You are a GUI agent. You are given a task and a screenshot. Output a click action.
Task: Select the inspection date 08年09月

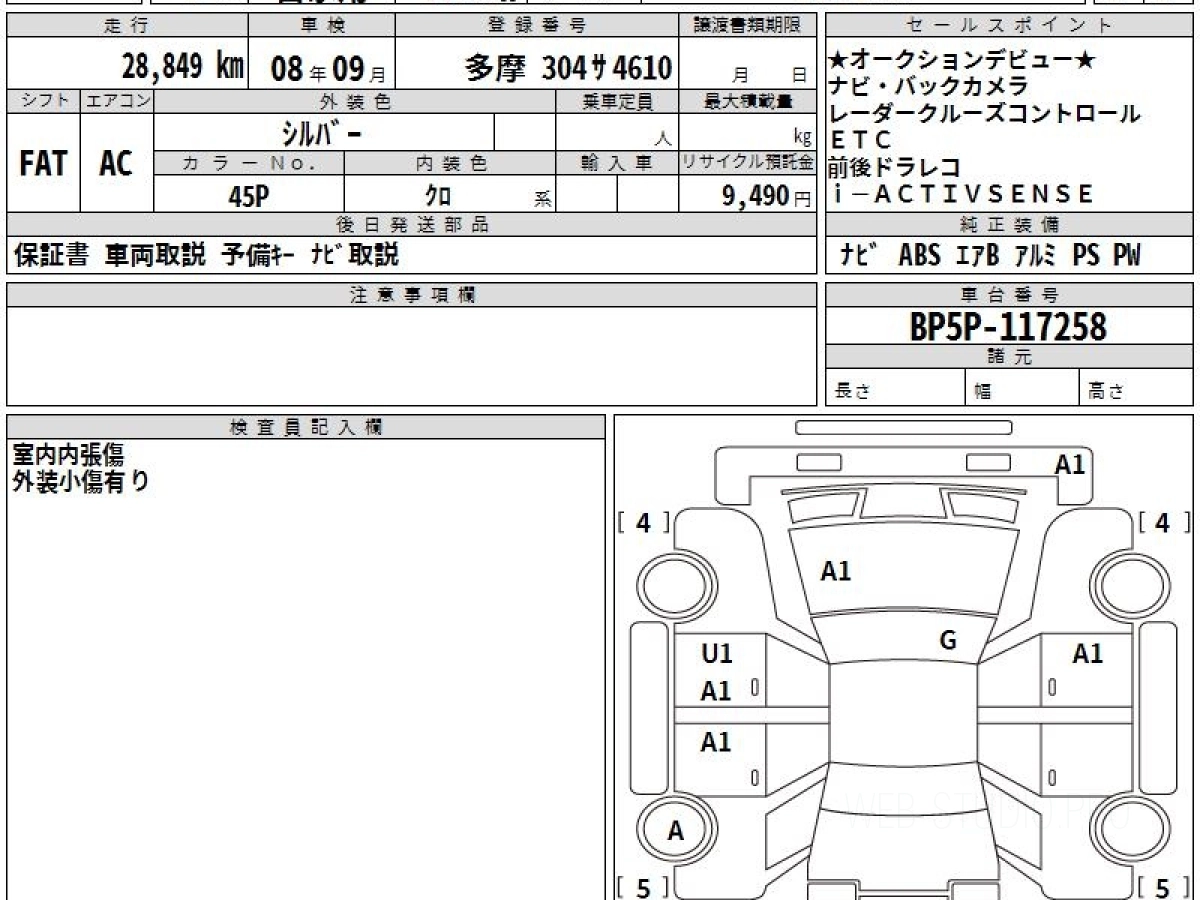327,69
